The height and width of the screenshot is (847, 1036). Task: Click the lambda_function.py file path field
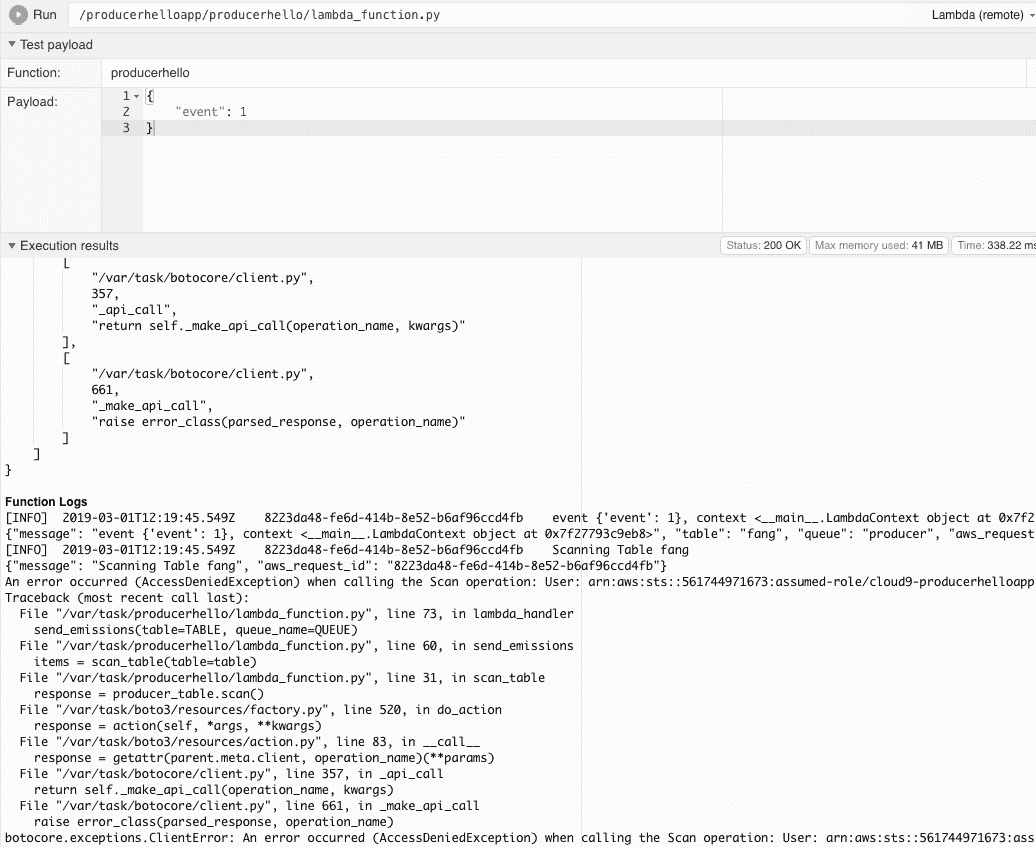(x=489, y=15)
